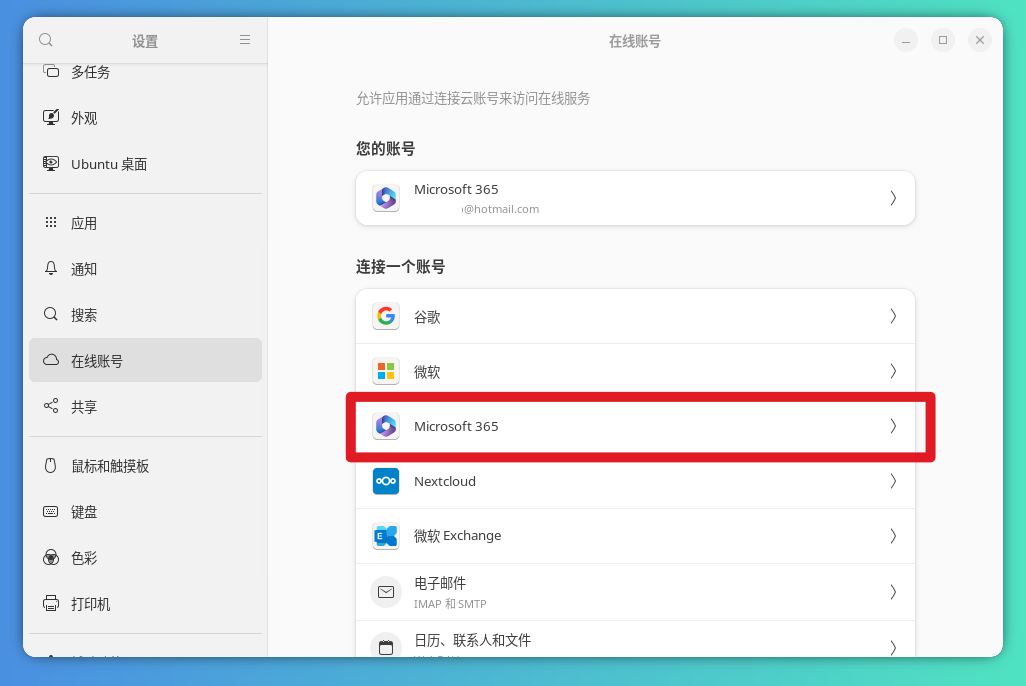Click the calendar icon for 日历、联系人和文件
Image resolution: width=1026 pixels, height=686 pixels.
tap(386, 646)
